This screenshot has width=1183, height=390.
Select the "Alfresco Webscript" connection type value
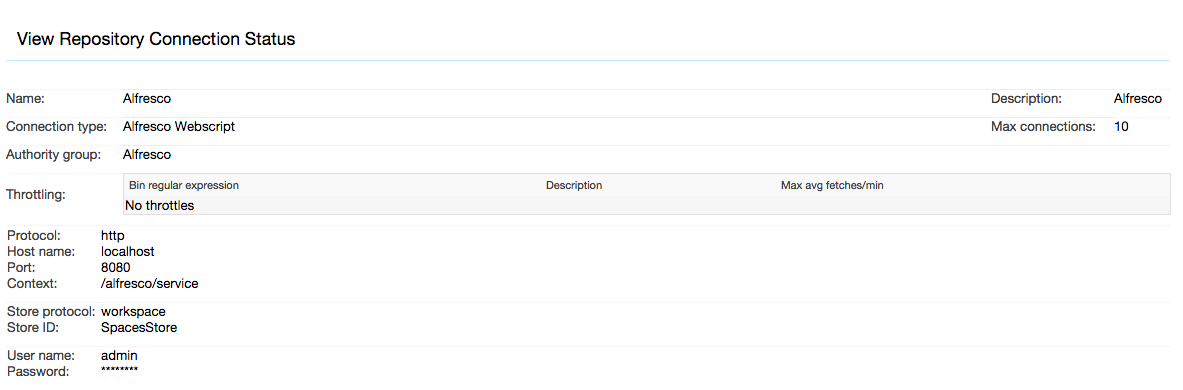[179, 127]
